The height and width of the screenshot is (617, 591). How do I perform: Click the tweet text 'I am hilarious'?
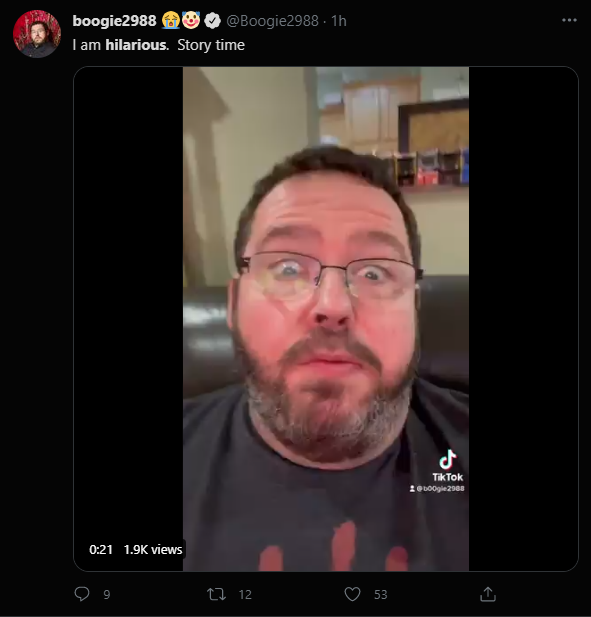pyautogui.click(x=120, y=45)
